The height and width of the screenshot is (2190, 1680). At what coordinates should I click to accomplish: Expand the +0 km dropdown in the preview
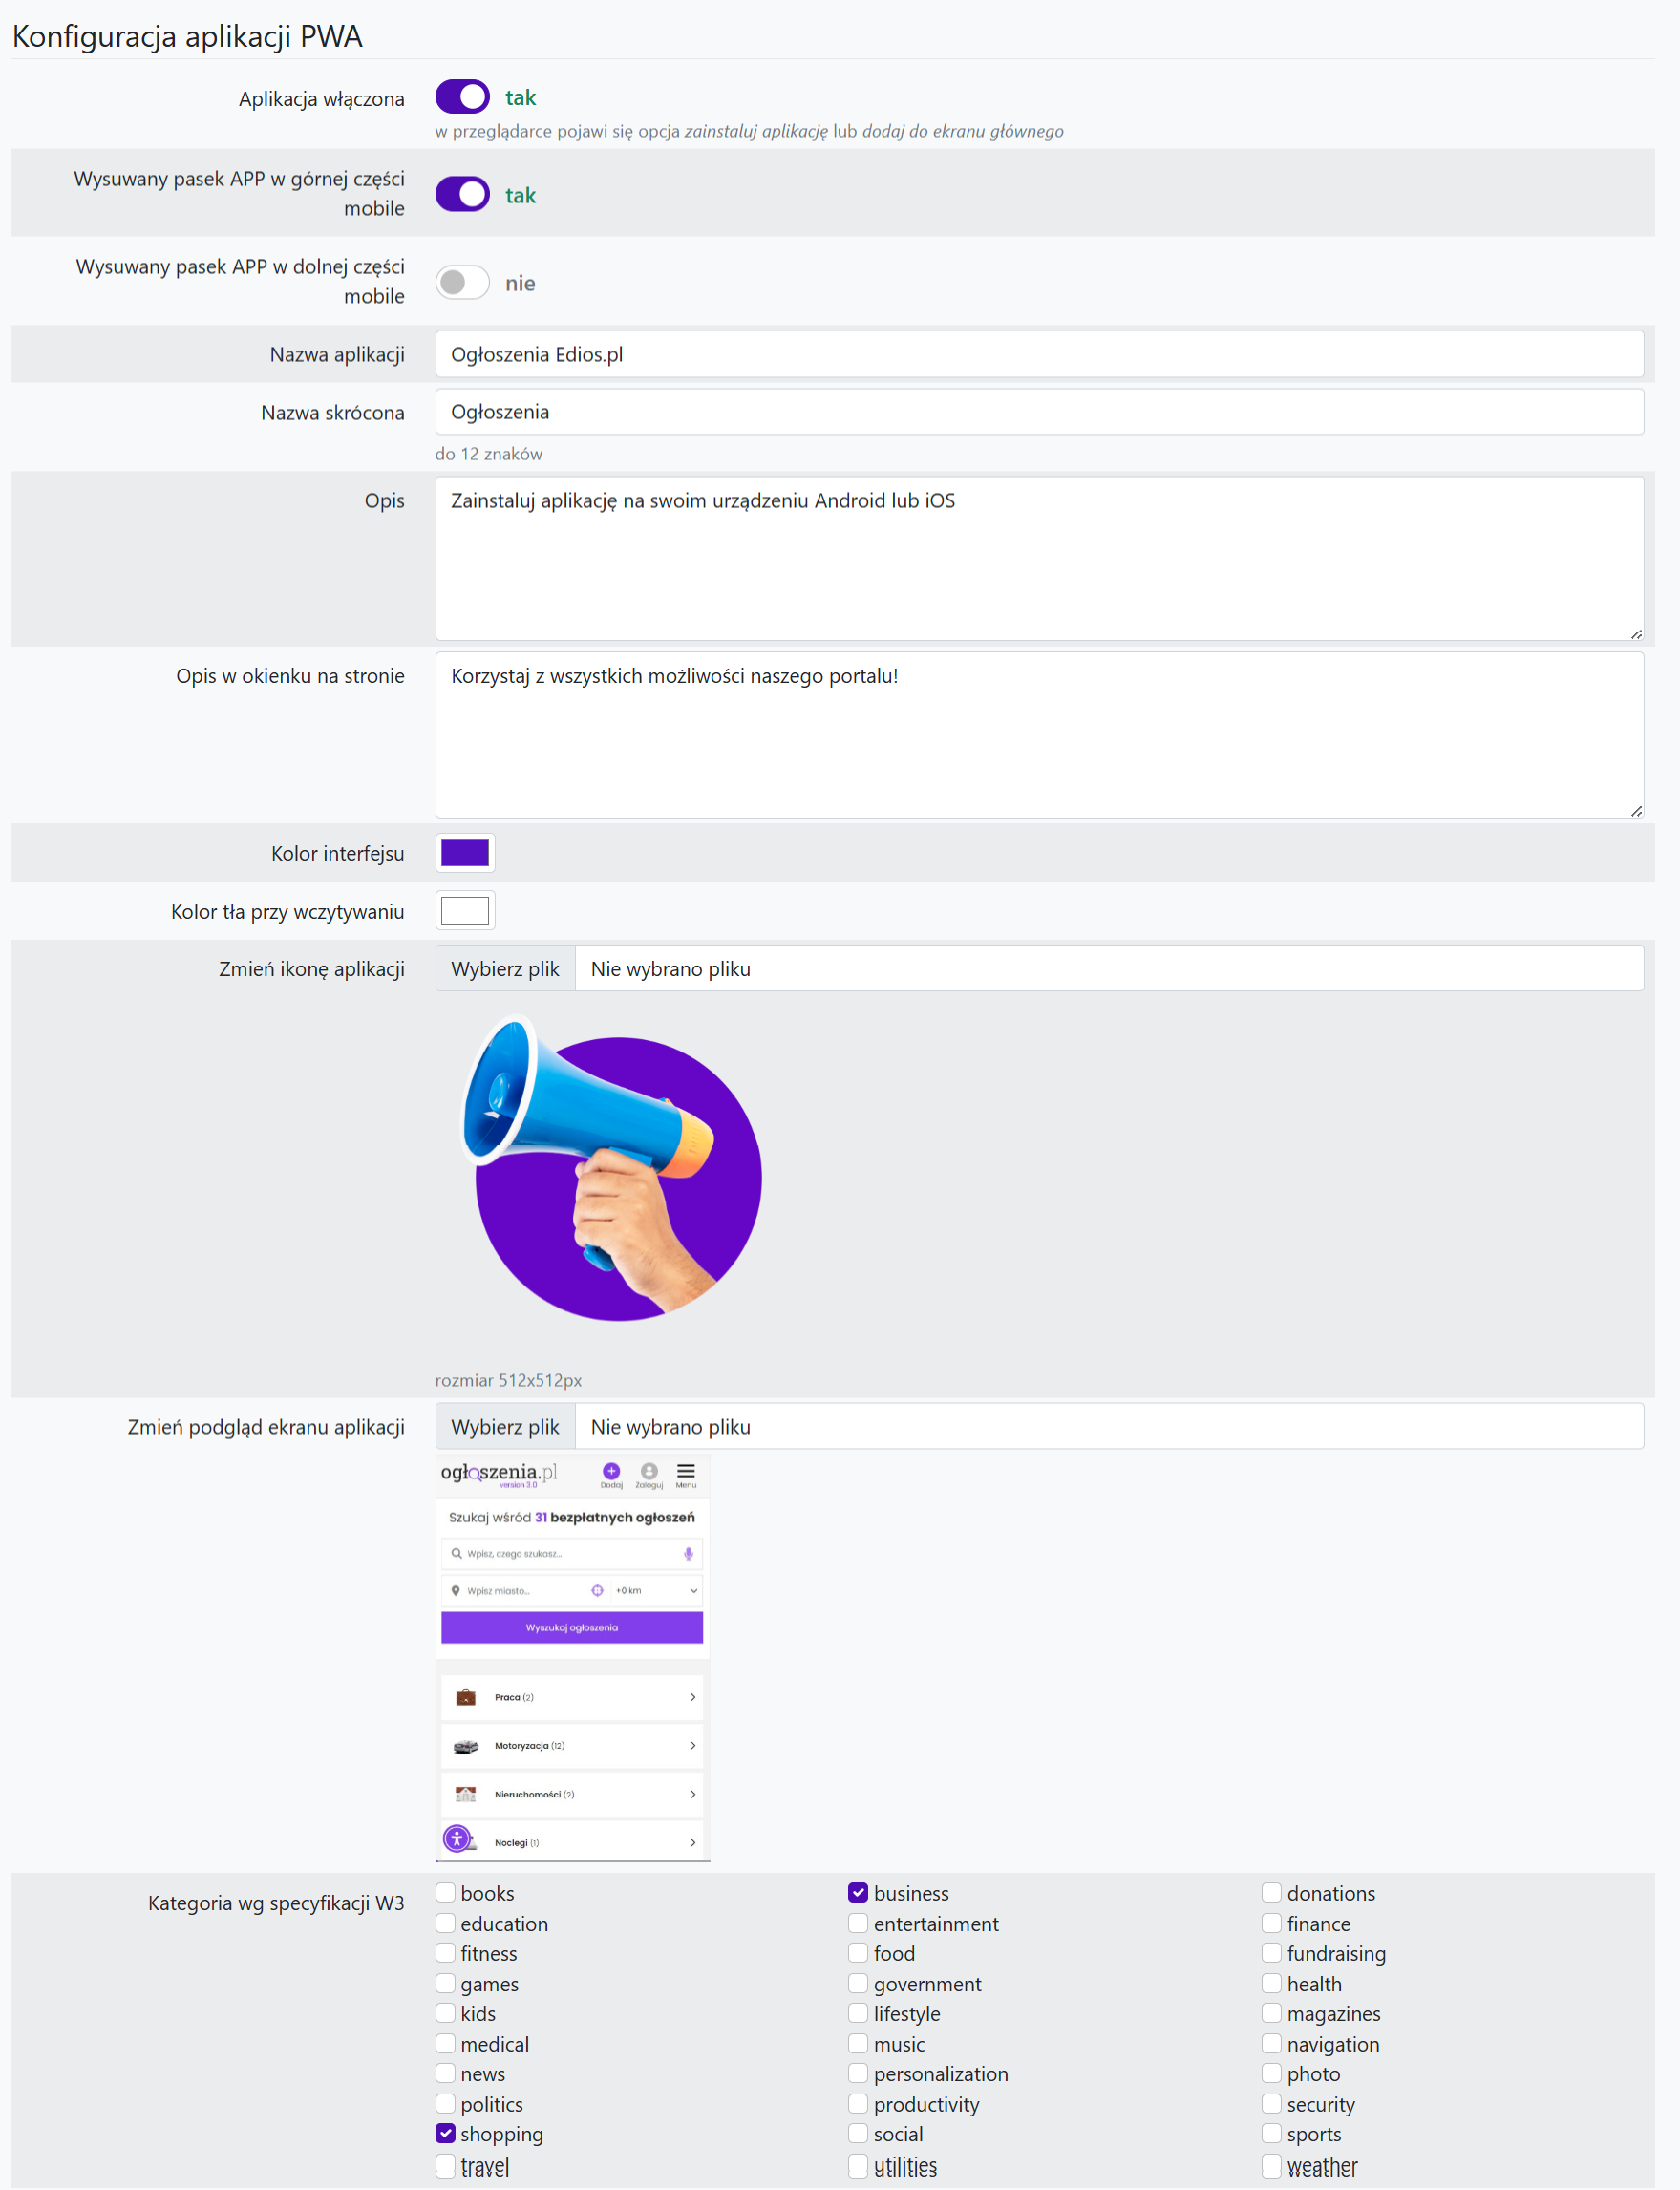693,1591
